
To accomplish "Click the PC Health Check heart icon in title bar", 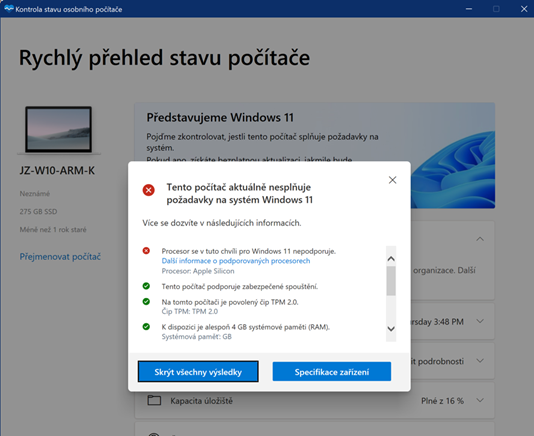I will (x=9, y=9).
